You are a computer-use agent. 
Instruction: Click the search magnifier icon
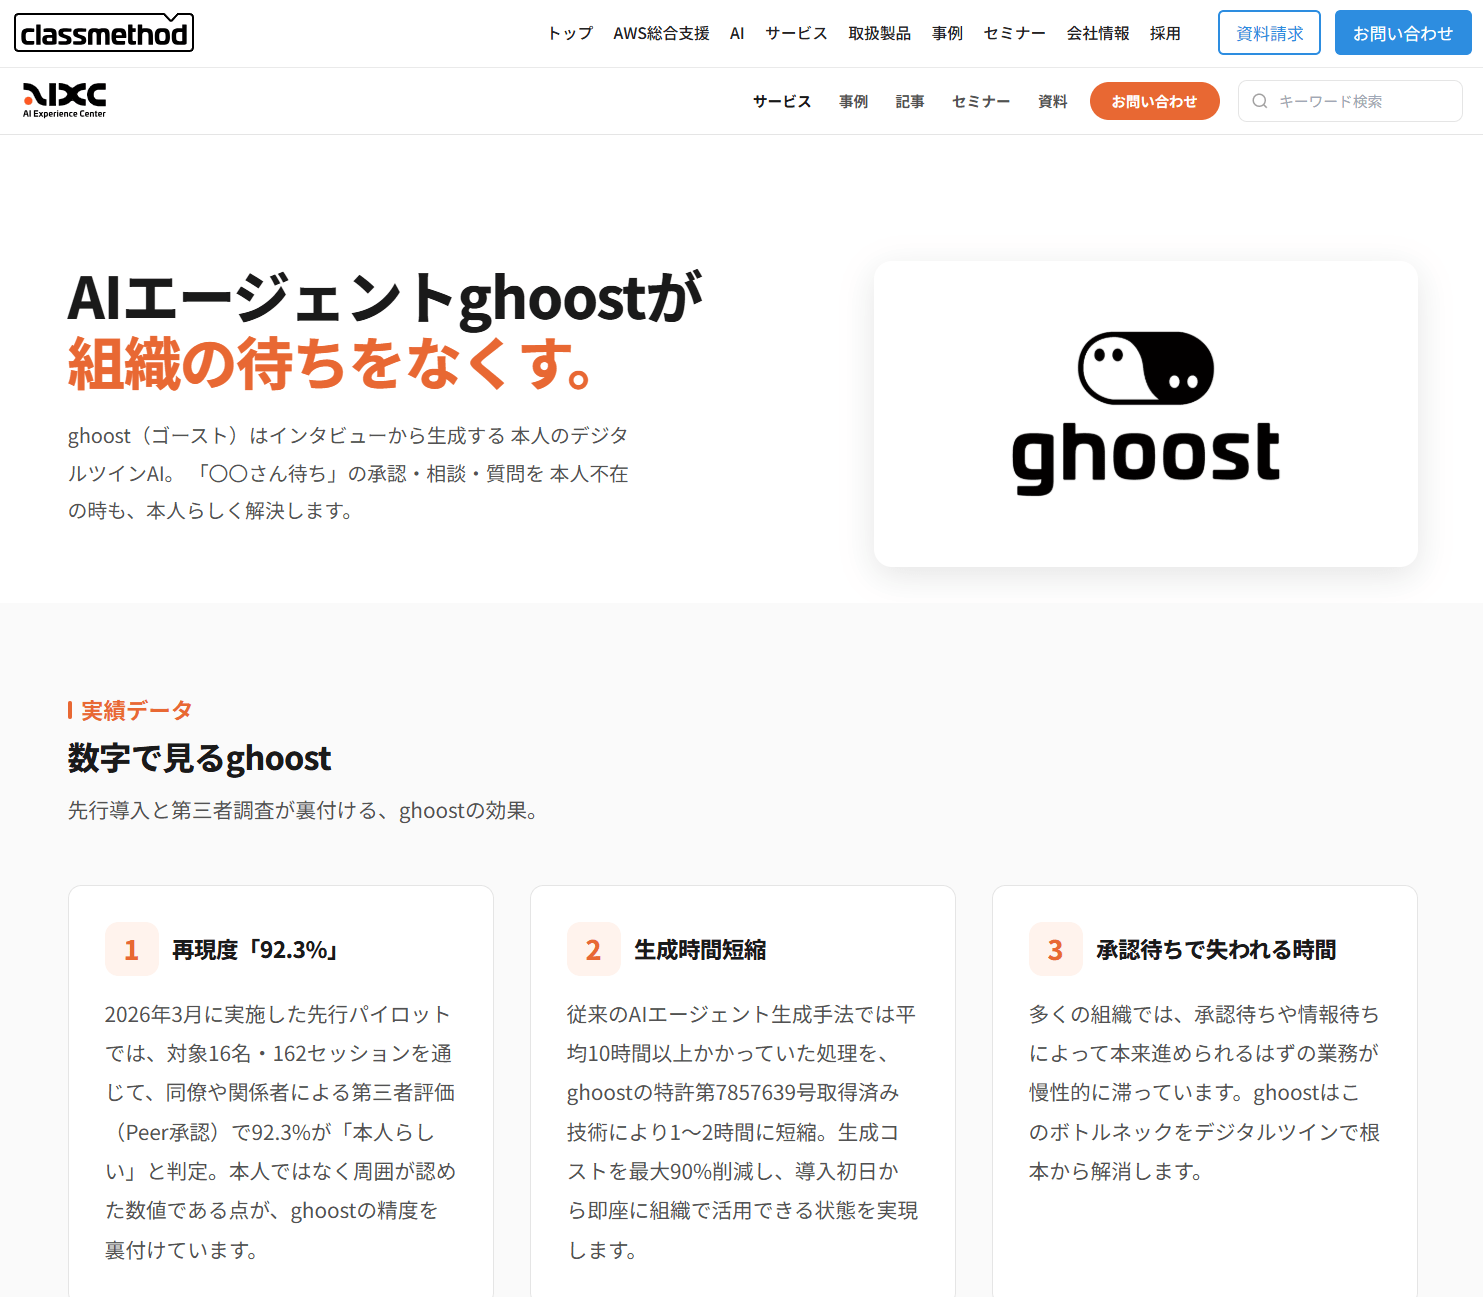coord(1260,101)
